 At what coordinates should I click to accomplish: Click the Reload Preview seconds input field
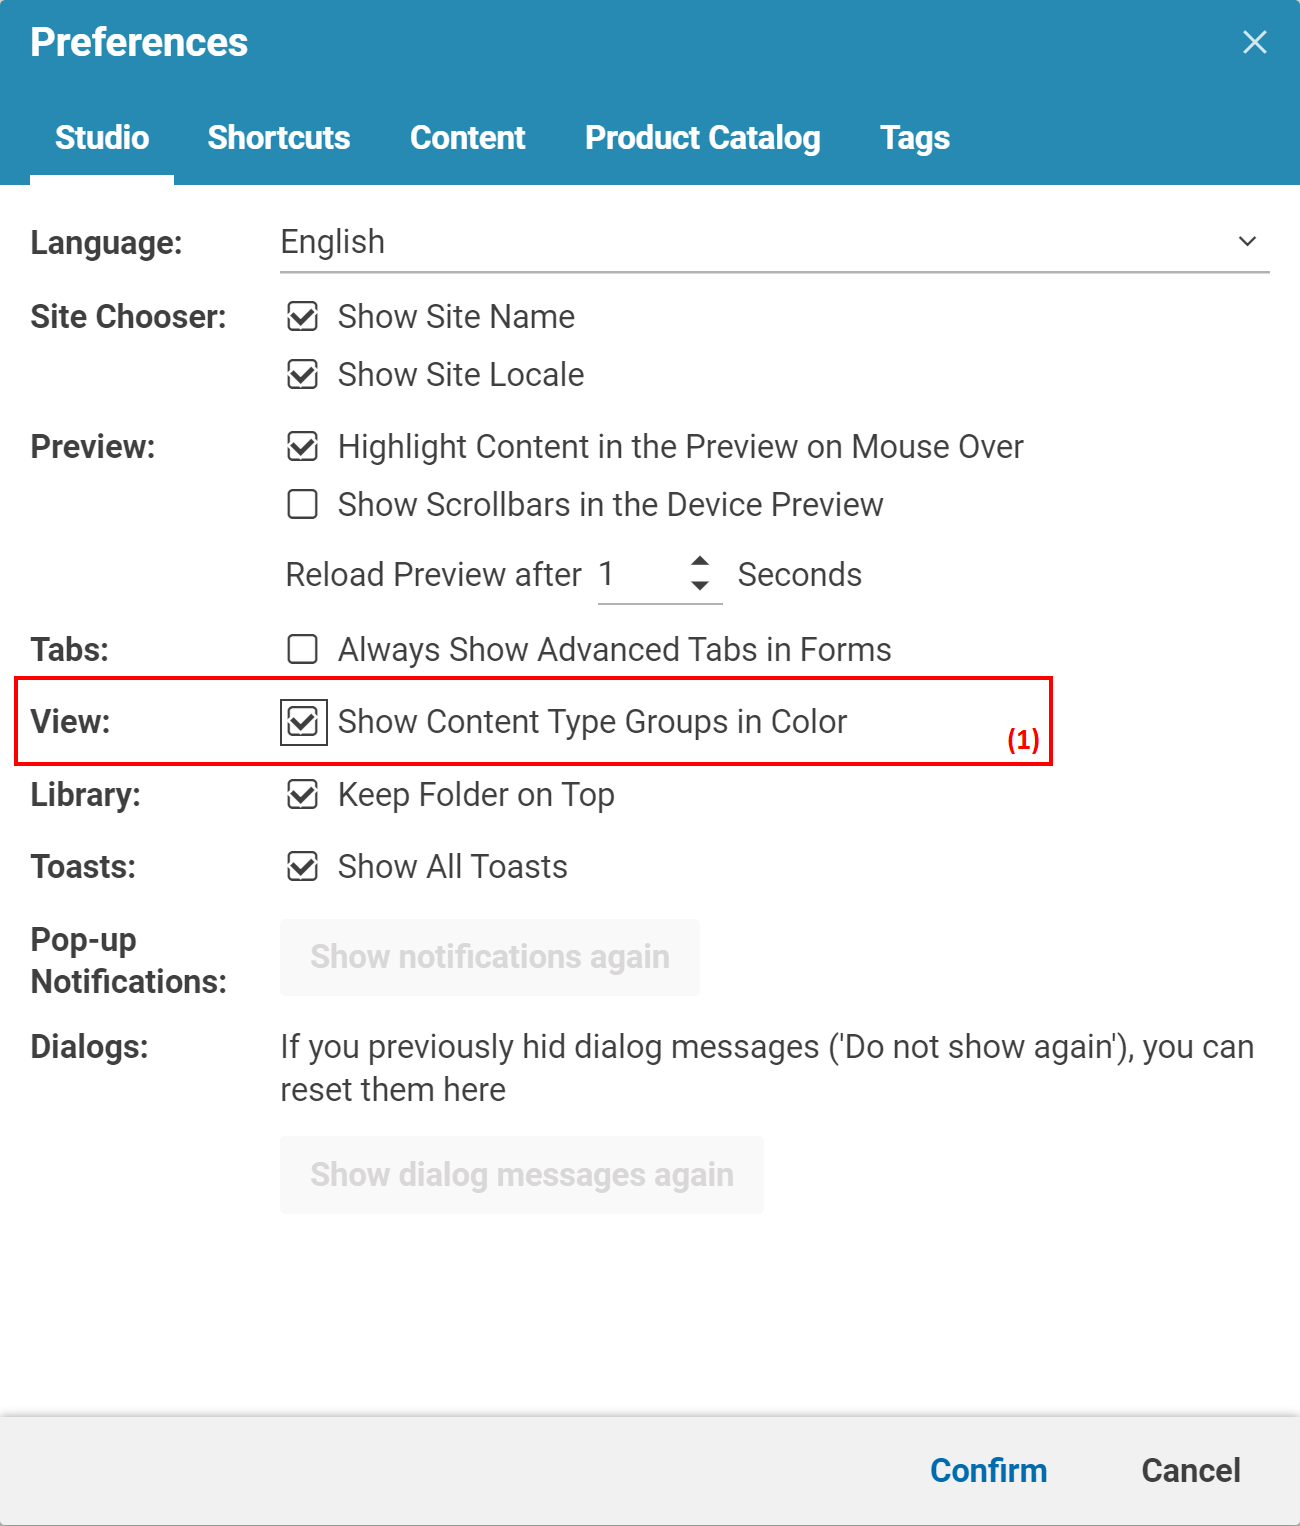click(638, 575)
